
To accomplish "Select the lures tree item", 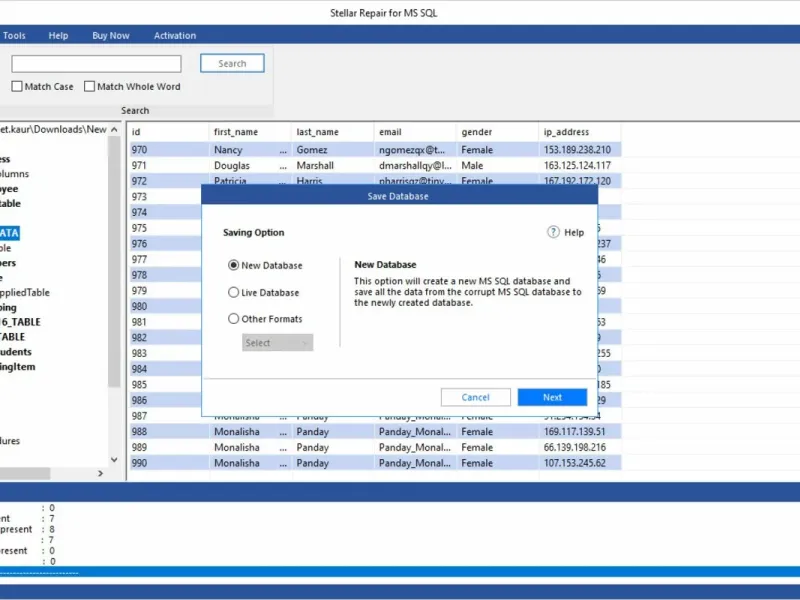I will pyautogui.click(x=10, y=441).
